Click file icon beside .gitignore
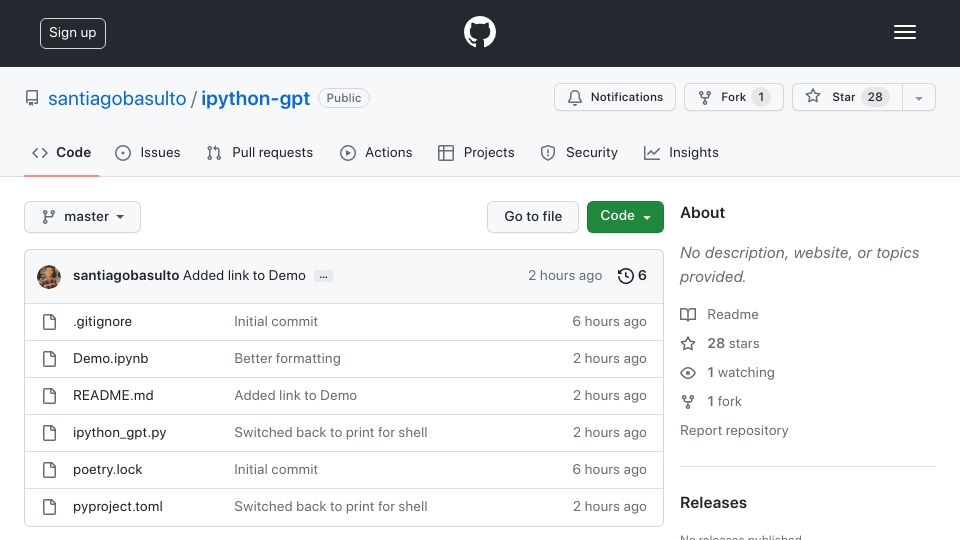 click(x=50, y=322)
